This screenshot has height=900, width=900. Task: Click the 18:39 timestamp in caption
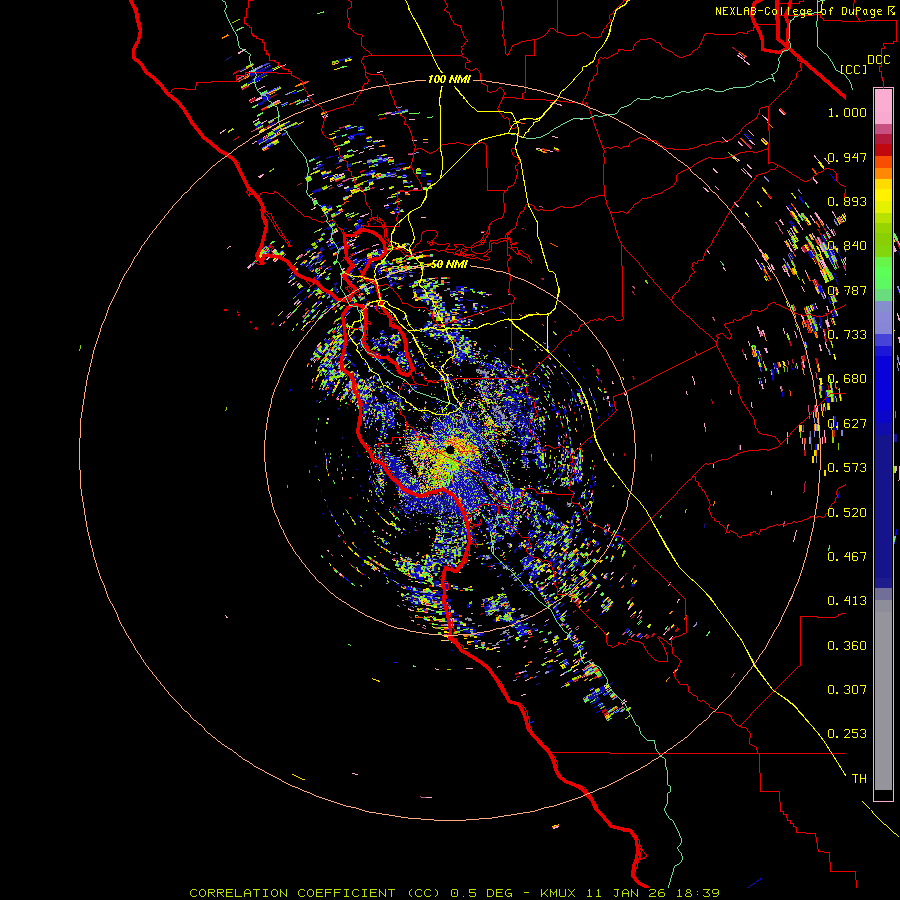pyautogui.click(x=698, y=893)
